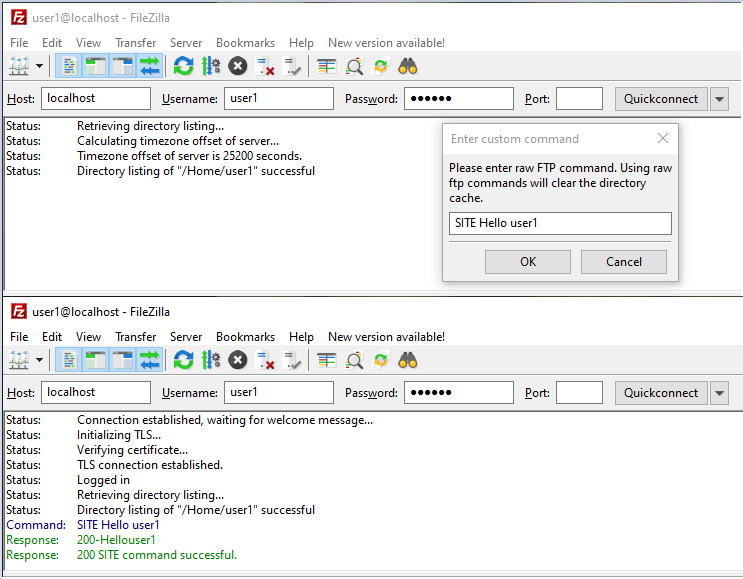
Task: Open Site Manager in the top window
Action: point(19,67)
